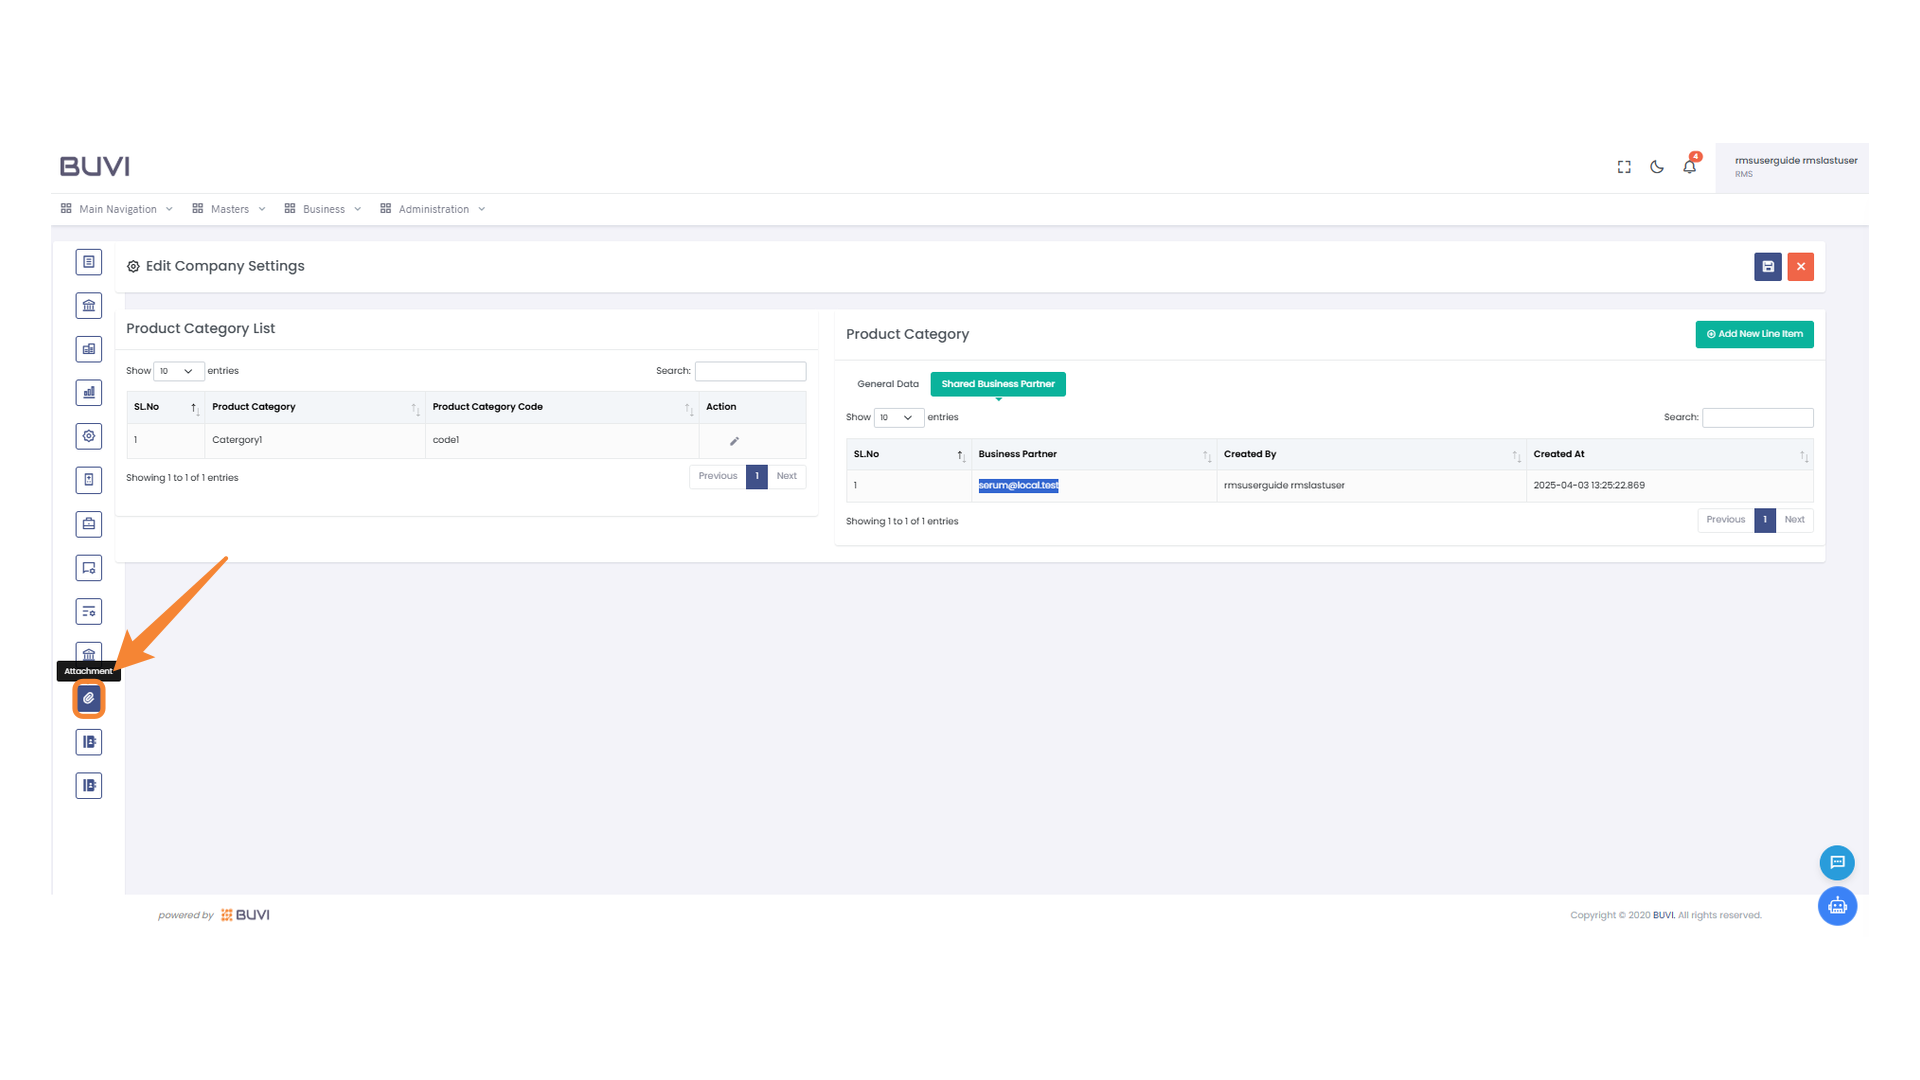Switch to the Shared Business Partner tab
Image resolution: width=1920 pixels, height=1080 pixels.
(x=997, y=384)
